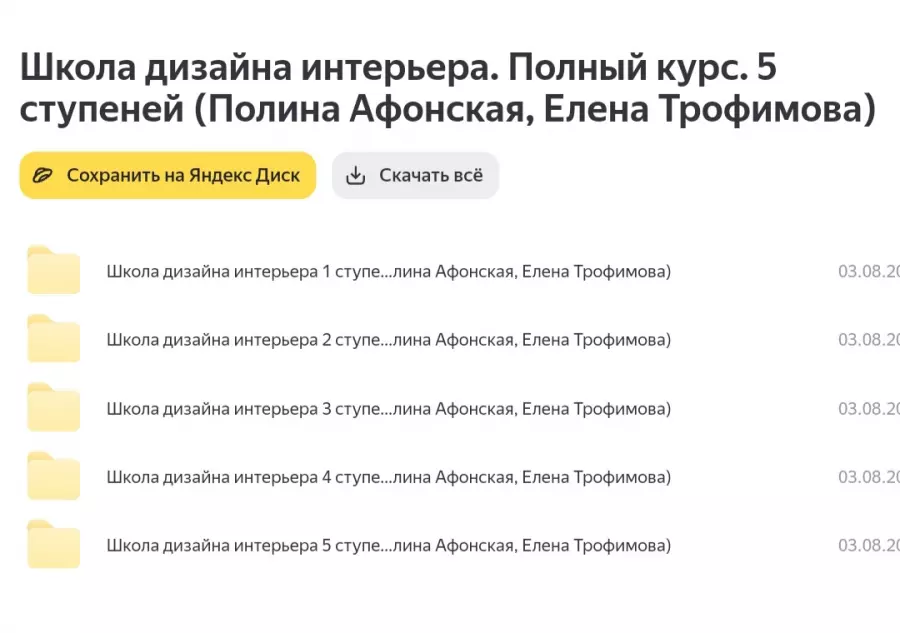Screen dimensions: 900x633
Task: Open the Школа дизайна интерьера 4 ступень folder
Action: (x=388, y=477)
